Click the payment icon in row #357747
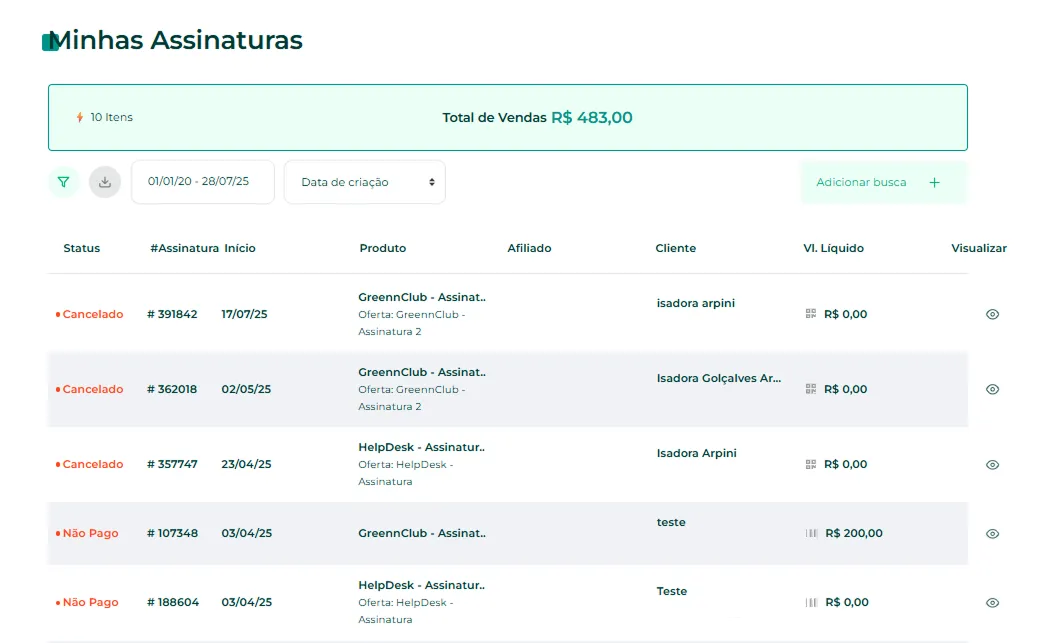Image resolution: width=1041 pixels, height=643 pixels. (811, 464)
